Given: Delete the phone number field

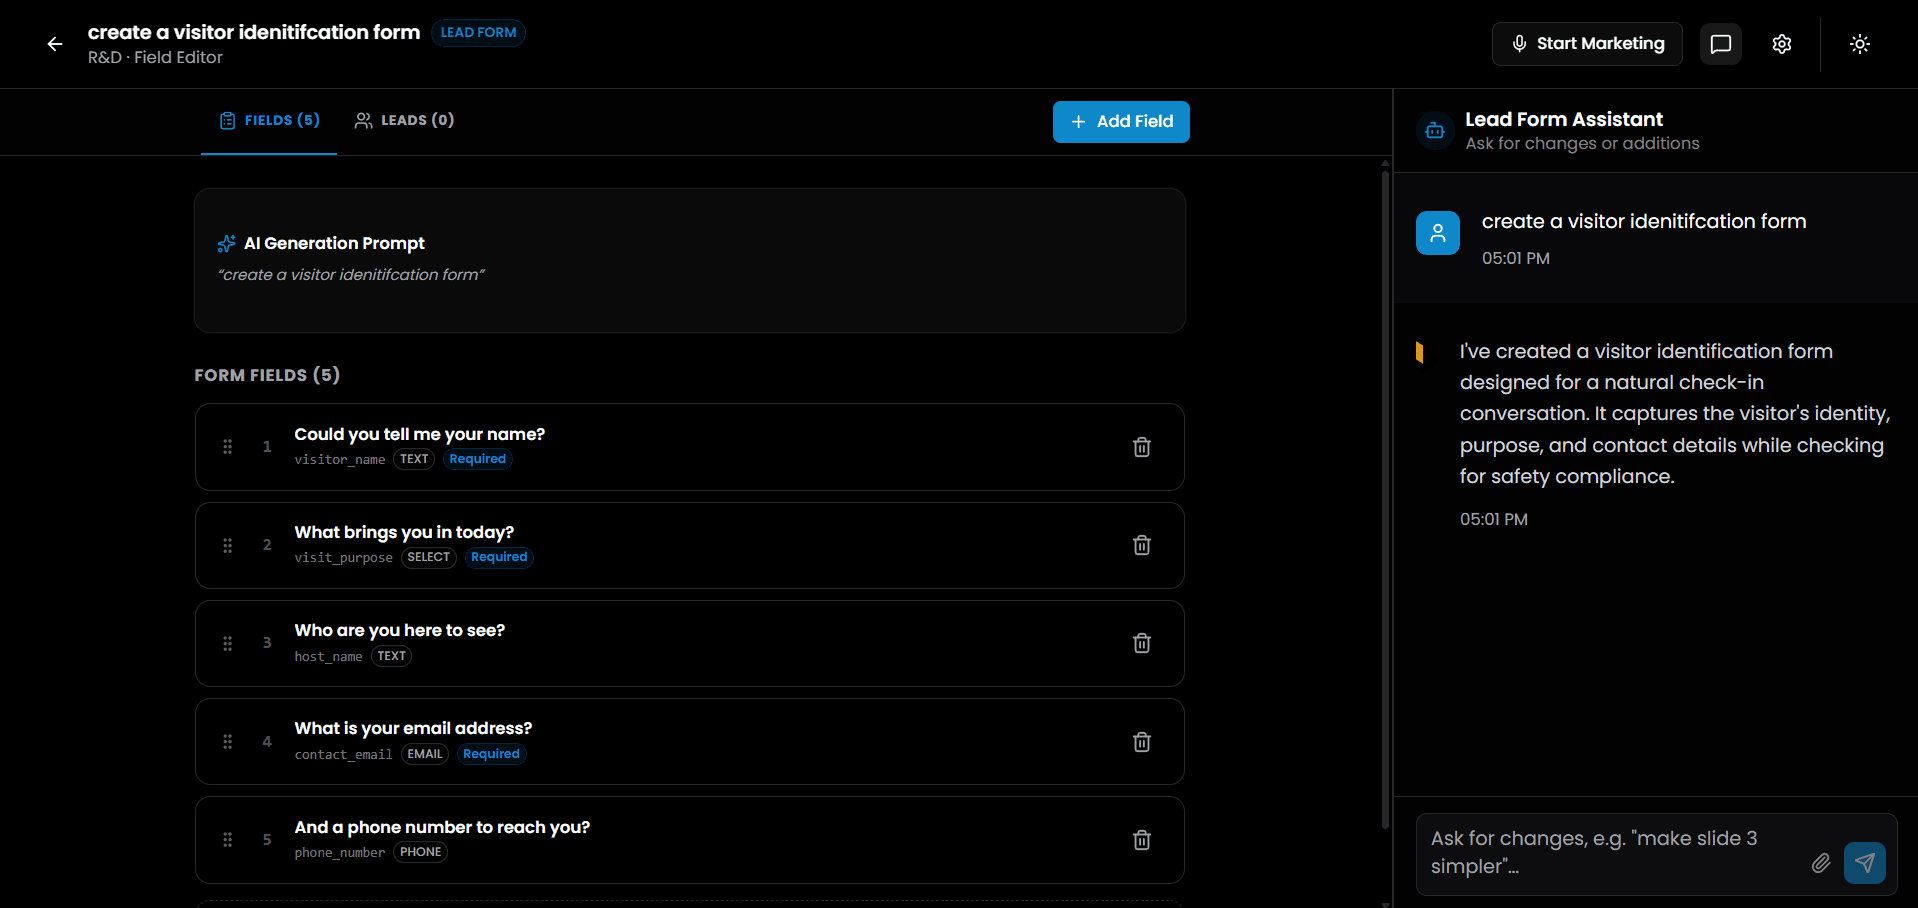Looking at the screenshot, I should 1142,840.
